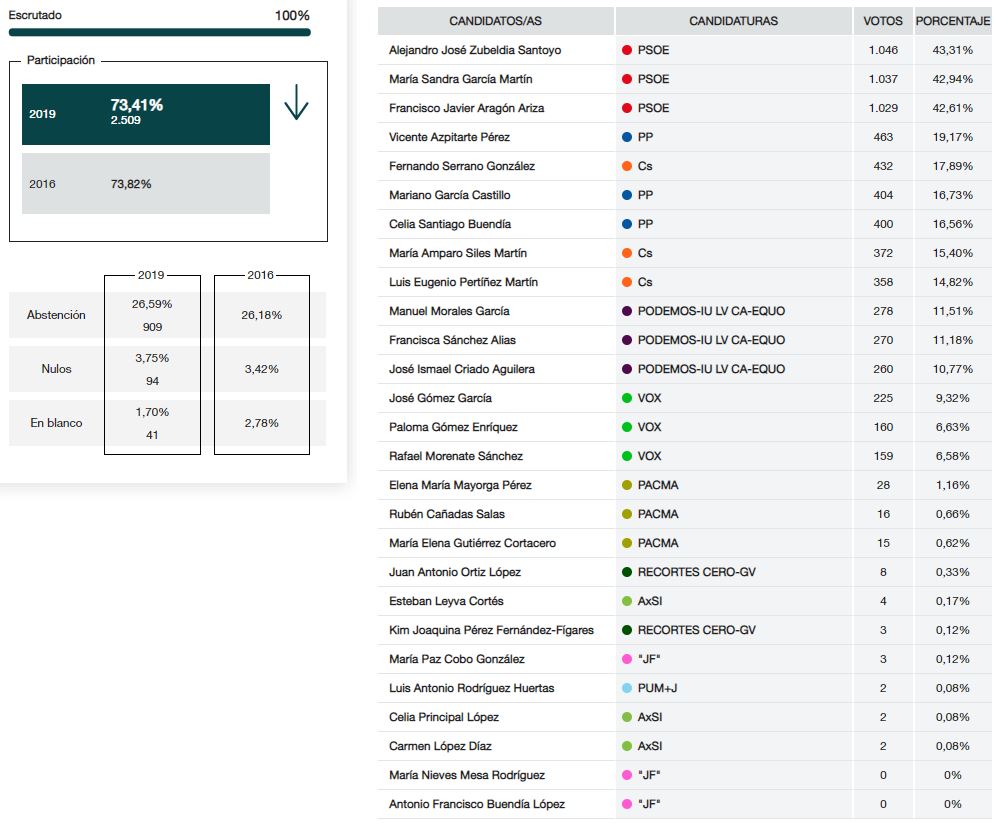
Task: Click the purple PODEMOS dot beside Manuel Morales García
Action: (x=627, y=311)
